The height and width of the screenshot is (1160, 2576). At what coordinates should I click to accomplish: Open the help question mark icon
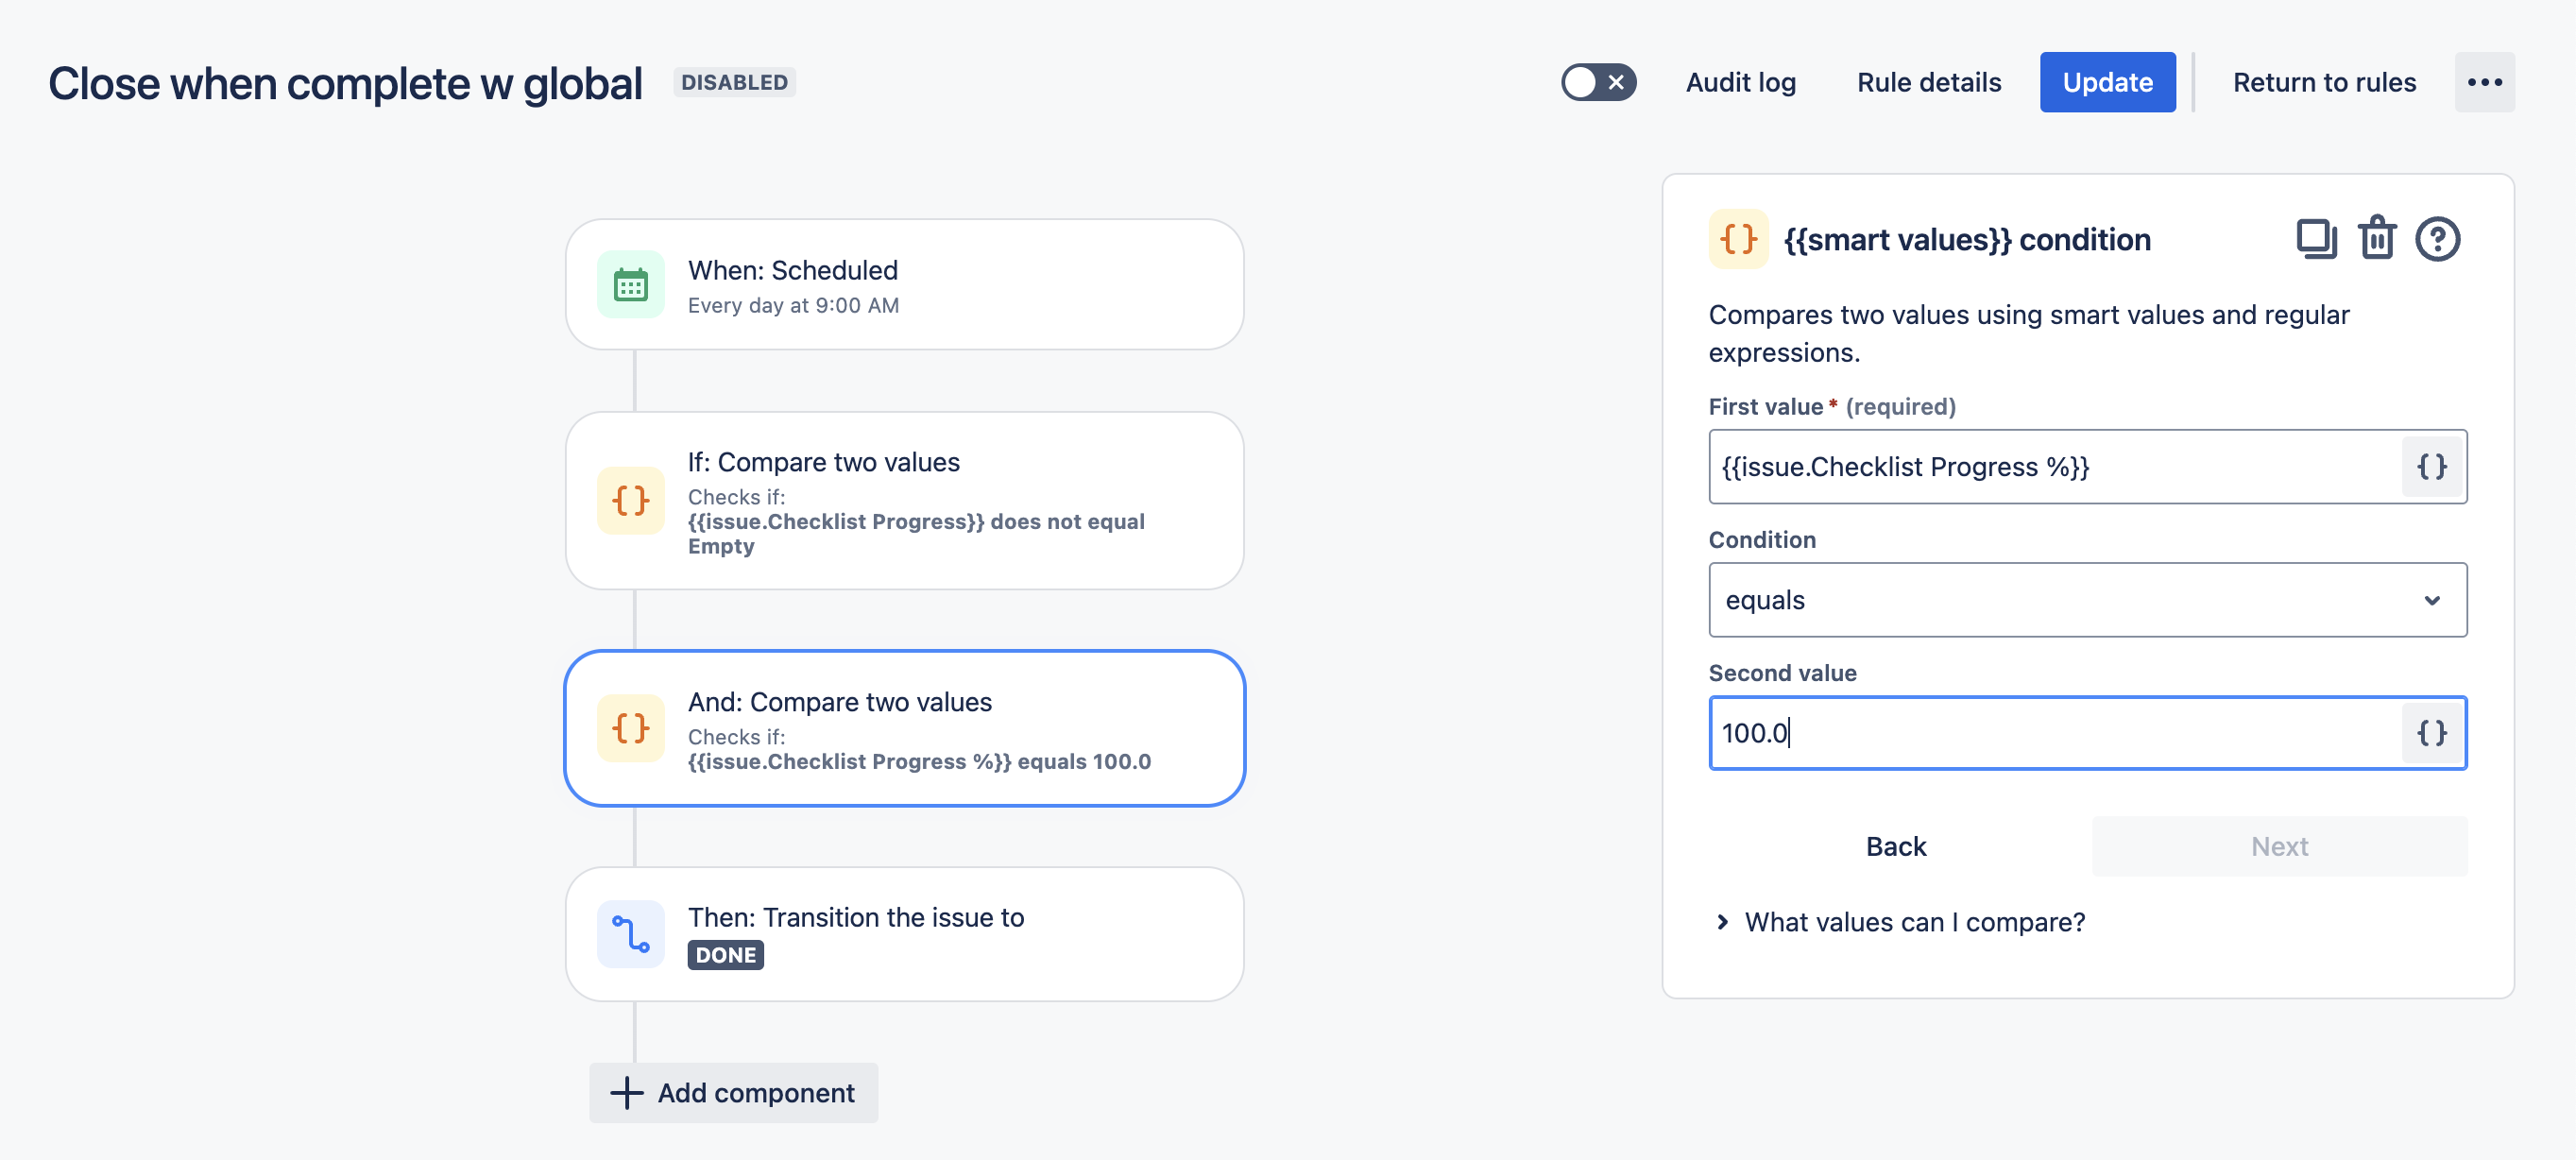[x=2437, y=239]
